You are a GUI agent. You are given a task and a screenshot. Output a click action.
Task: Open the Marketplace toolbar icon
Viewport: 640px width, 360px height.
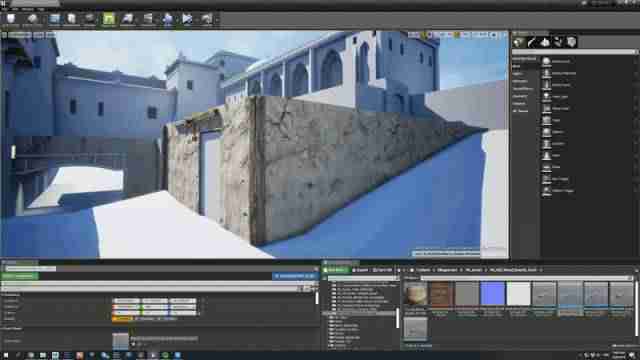coord(71,19)
